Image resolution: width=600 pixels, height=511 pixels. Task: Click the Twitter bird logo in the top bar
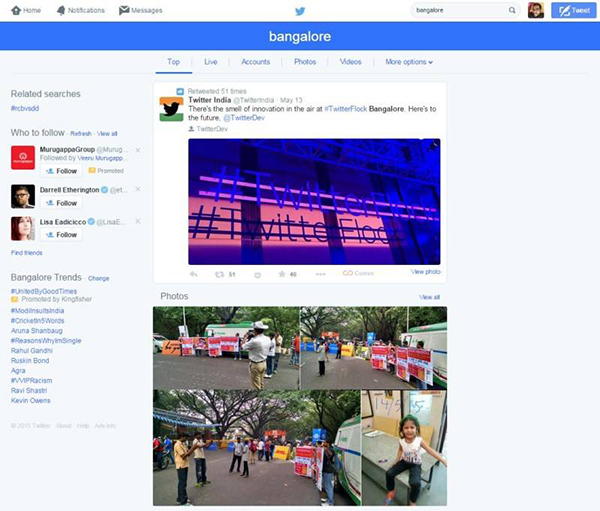pos(300,11)
